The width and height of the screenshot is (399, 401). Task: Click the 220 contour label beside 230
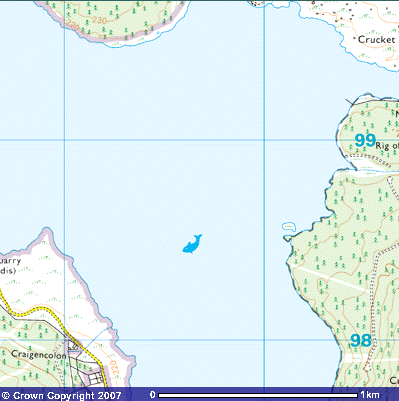coord(72,26)
